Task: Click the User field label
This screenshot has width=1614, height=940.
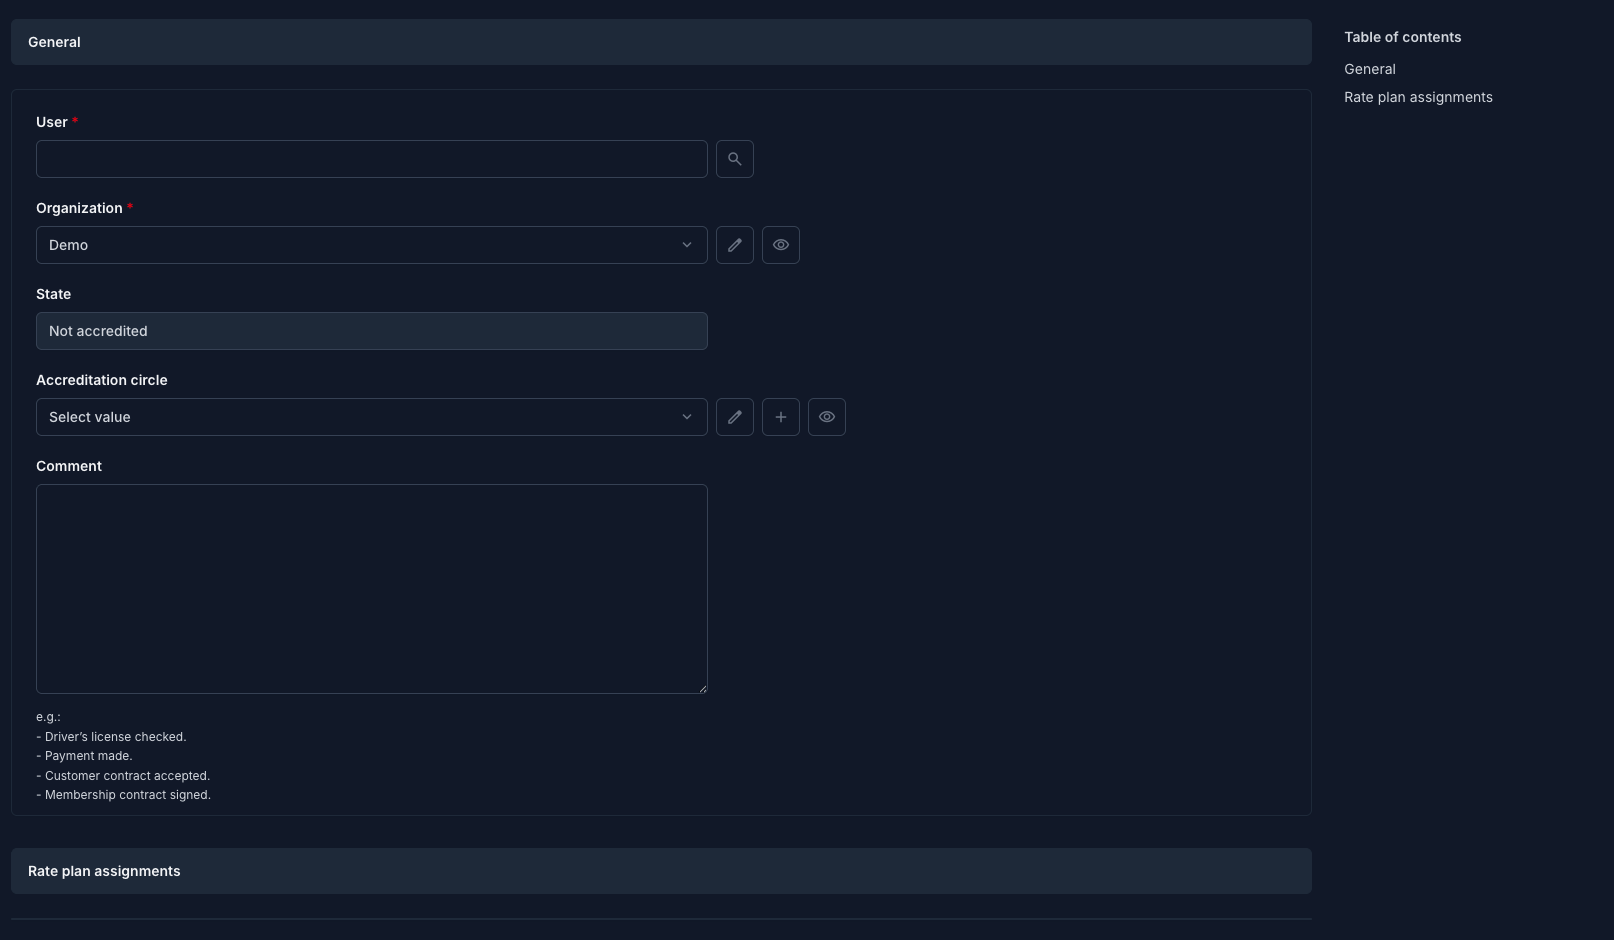Action: (52, 122)
